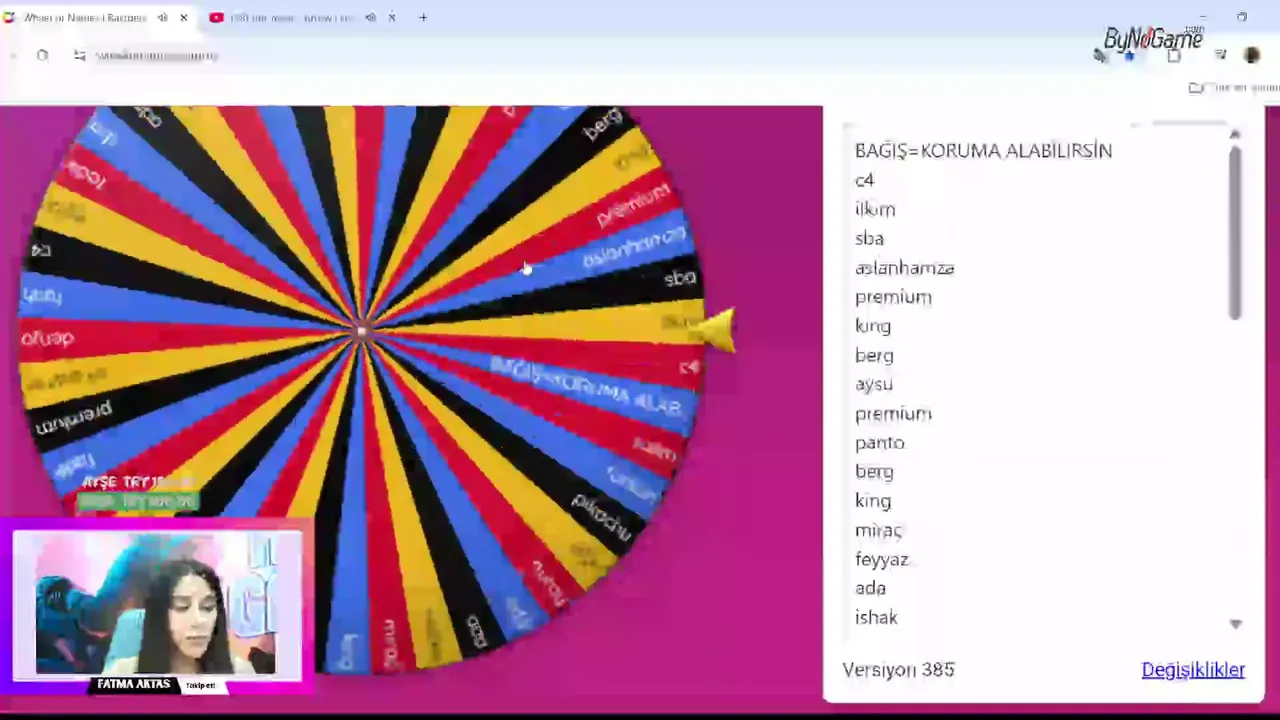Image resolution: width=1280 pixels, height=720 pixels.
Task: Mute audio on the Wheel of Names tab
Action: click(x=163, y=18)
